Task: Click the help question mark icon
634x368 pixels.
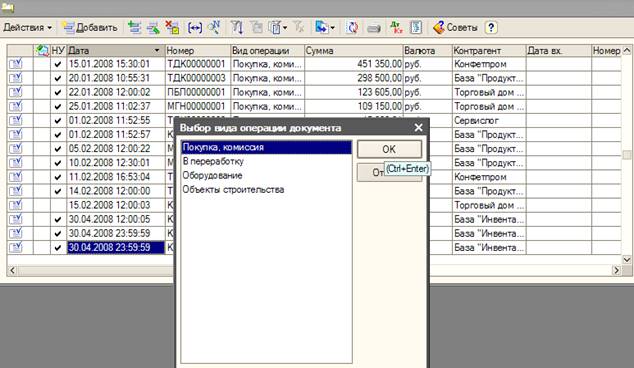Action: coord(491,27)
